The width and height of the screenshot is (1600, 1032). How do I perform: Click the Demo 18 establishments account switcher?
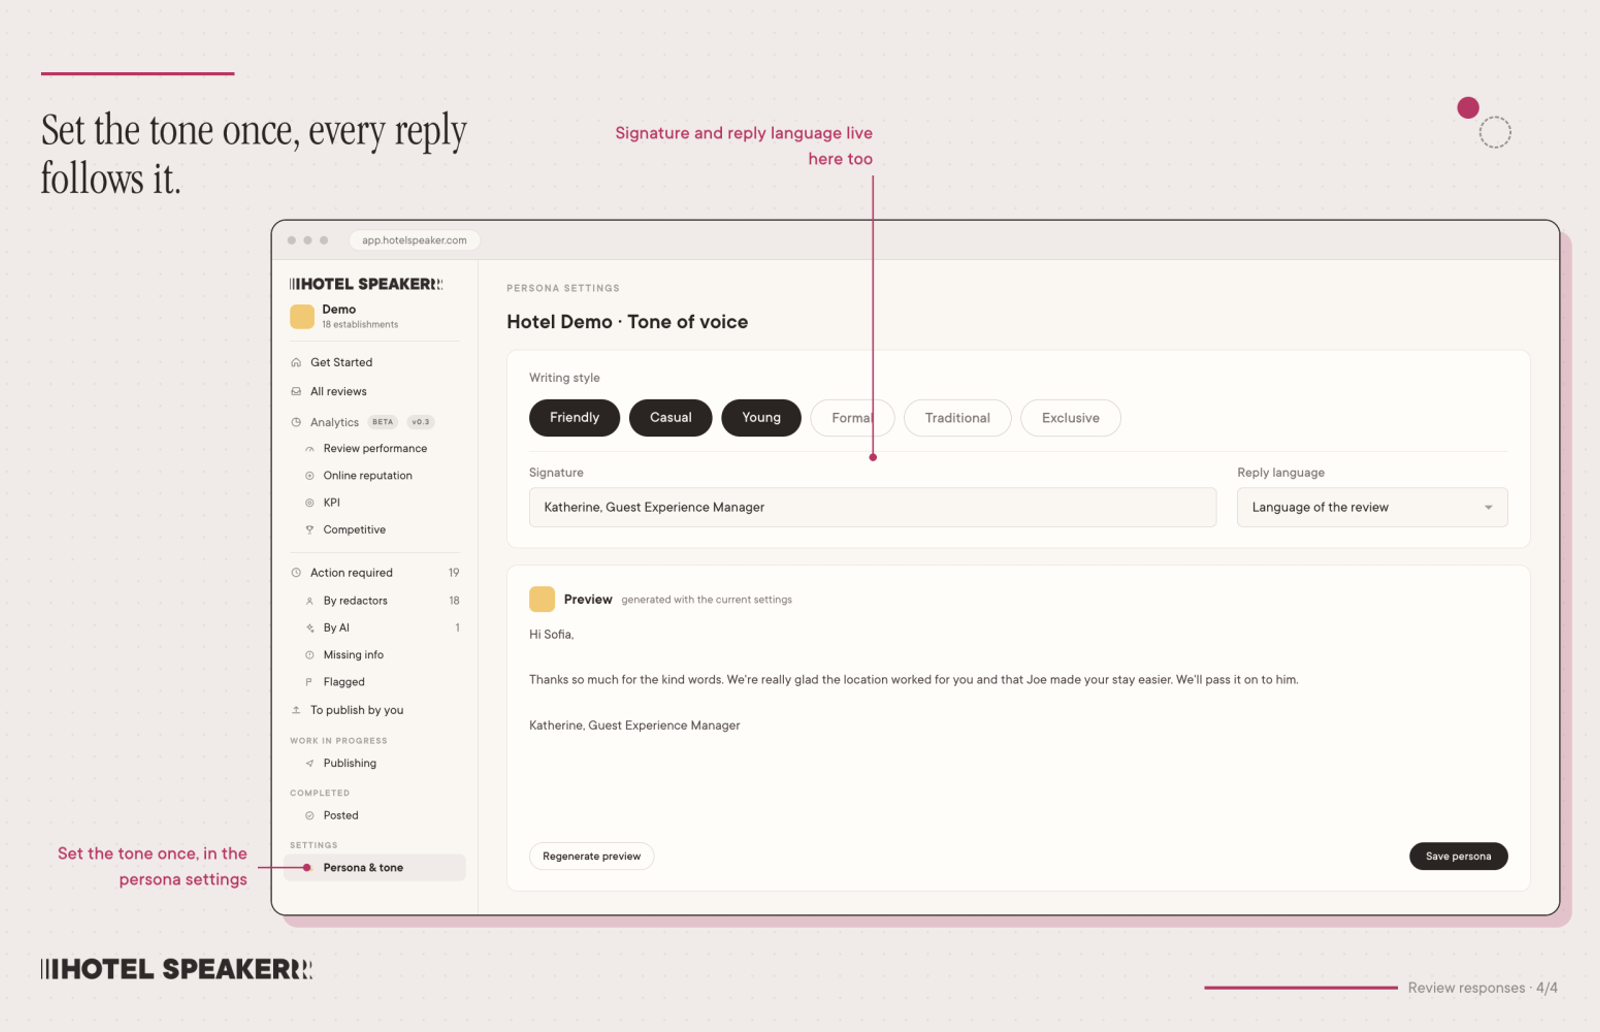pos(374,316)
